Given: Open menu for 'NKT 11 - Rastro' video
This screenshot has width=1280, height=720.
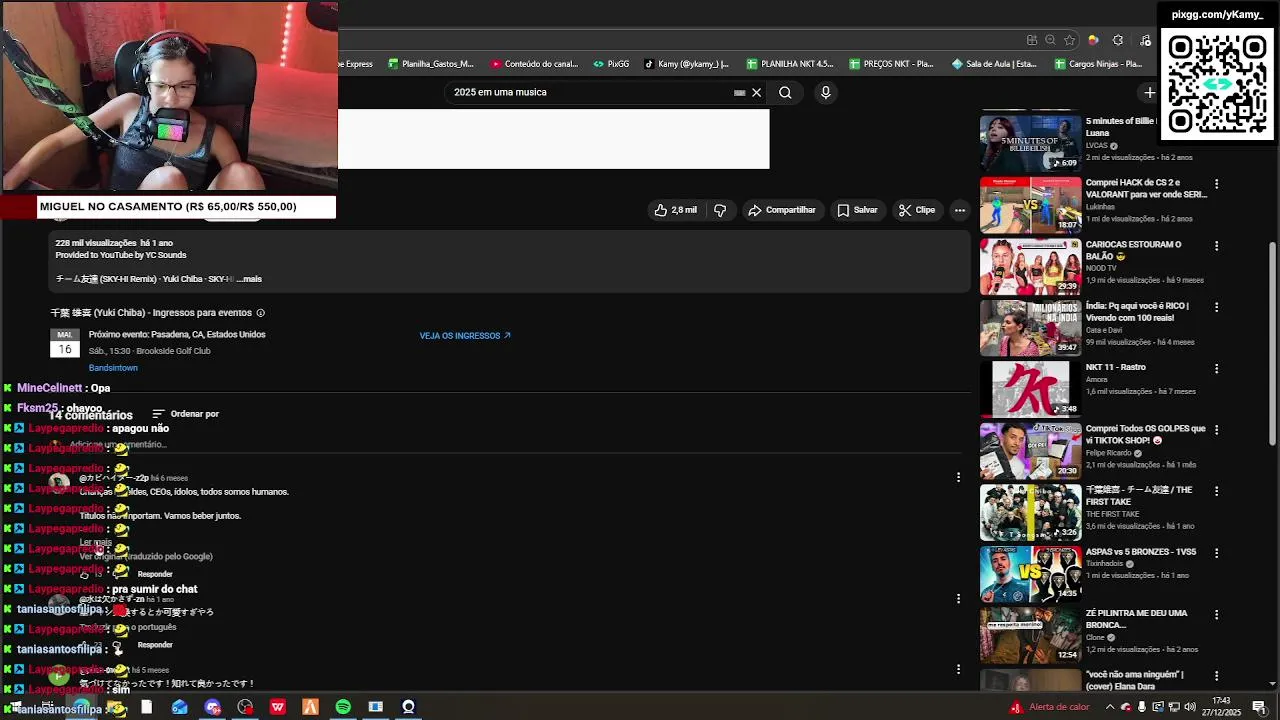Looking at the screenshot, I should pyautogui.click(x=1216, y=369).
